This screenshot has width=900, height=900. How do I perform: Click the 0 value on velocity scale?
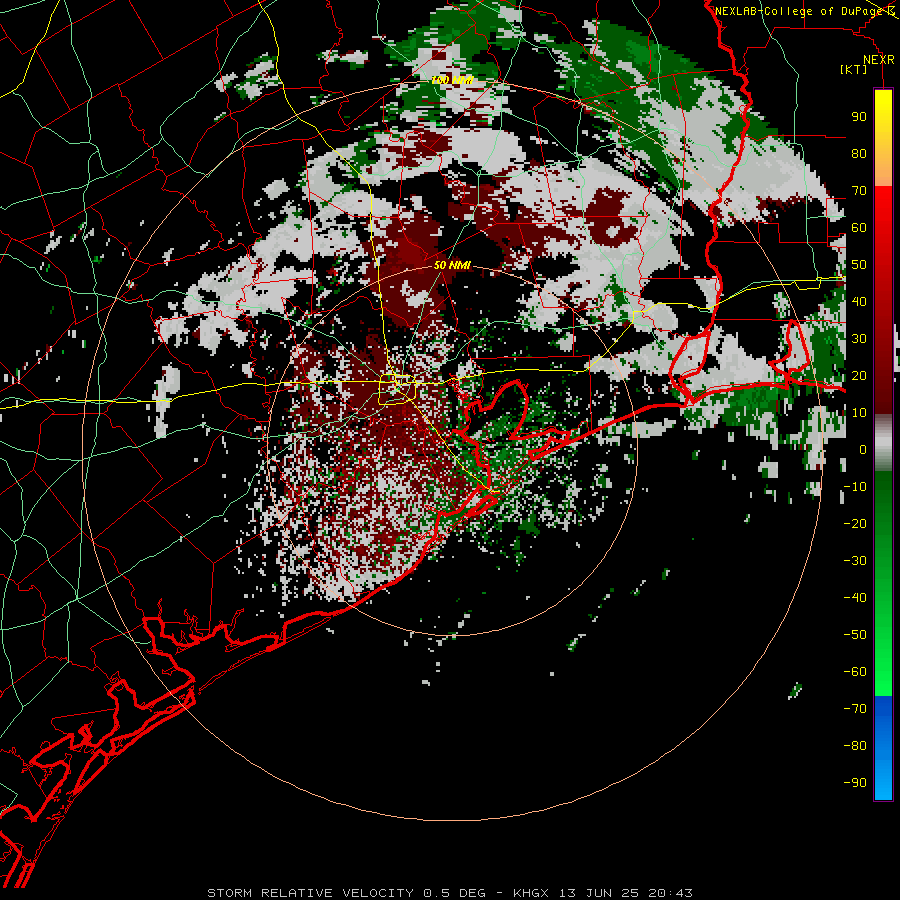point(863,449)
